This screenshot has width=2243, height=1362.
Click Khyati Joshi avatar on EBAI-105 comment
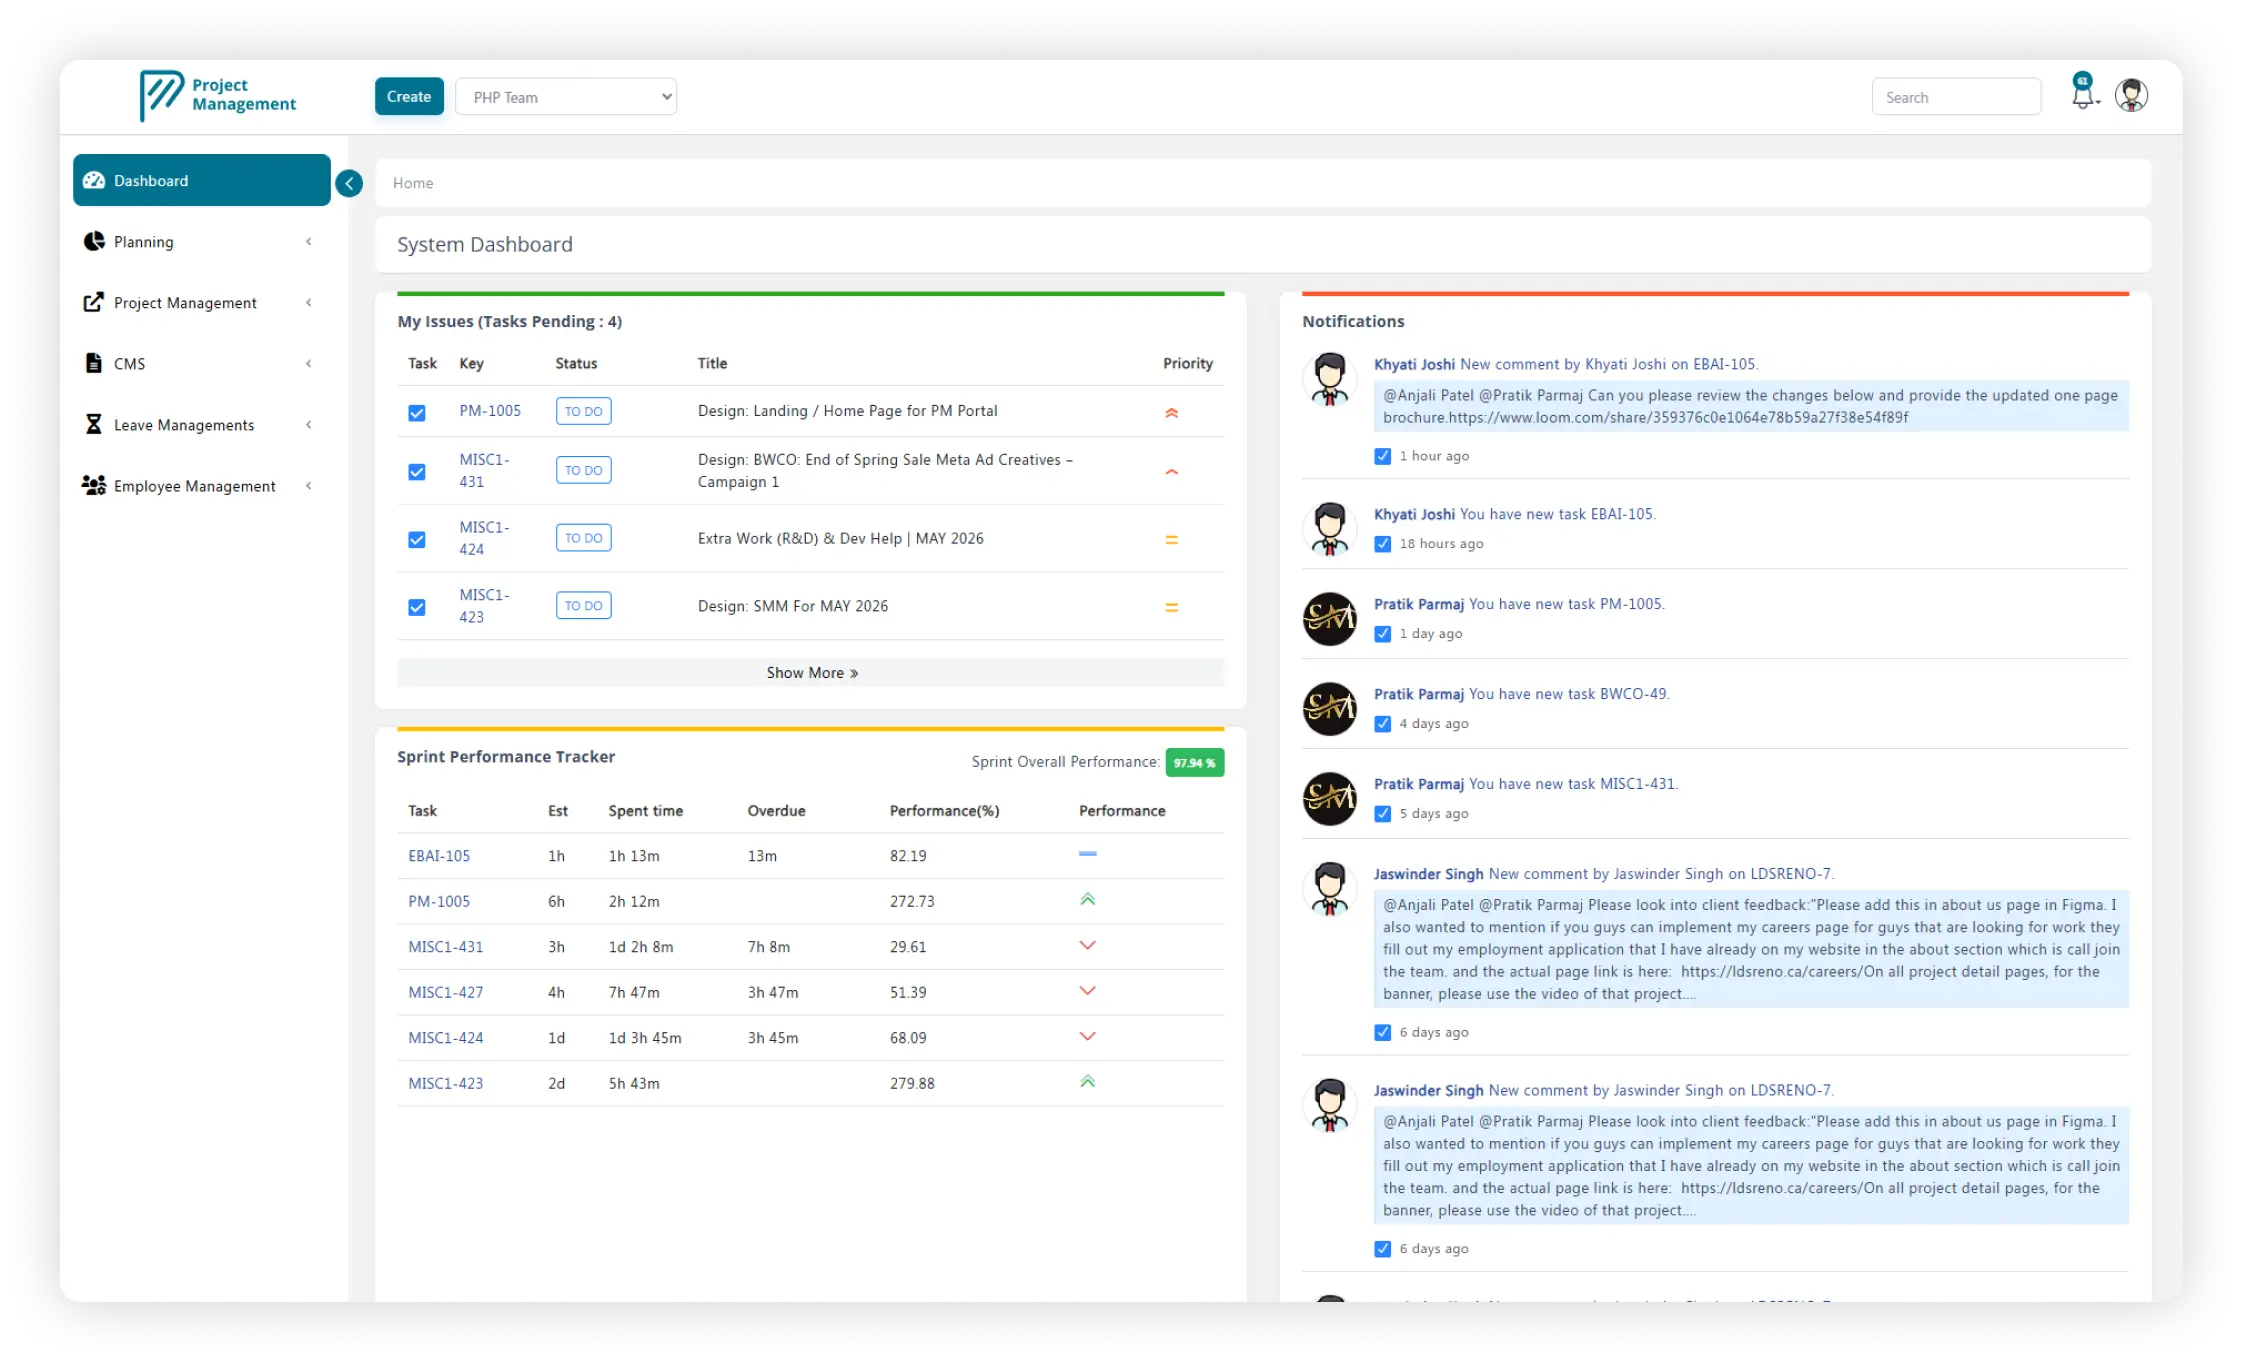click(x=1329, y=378)
